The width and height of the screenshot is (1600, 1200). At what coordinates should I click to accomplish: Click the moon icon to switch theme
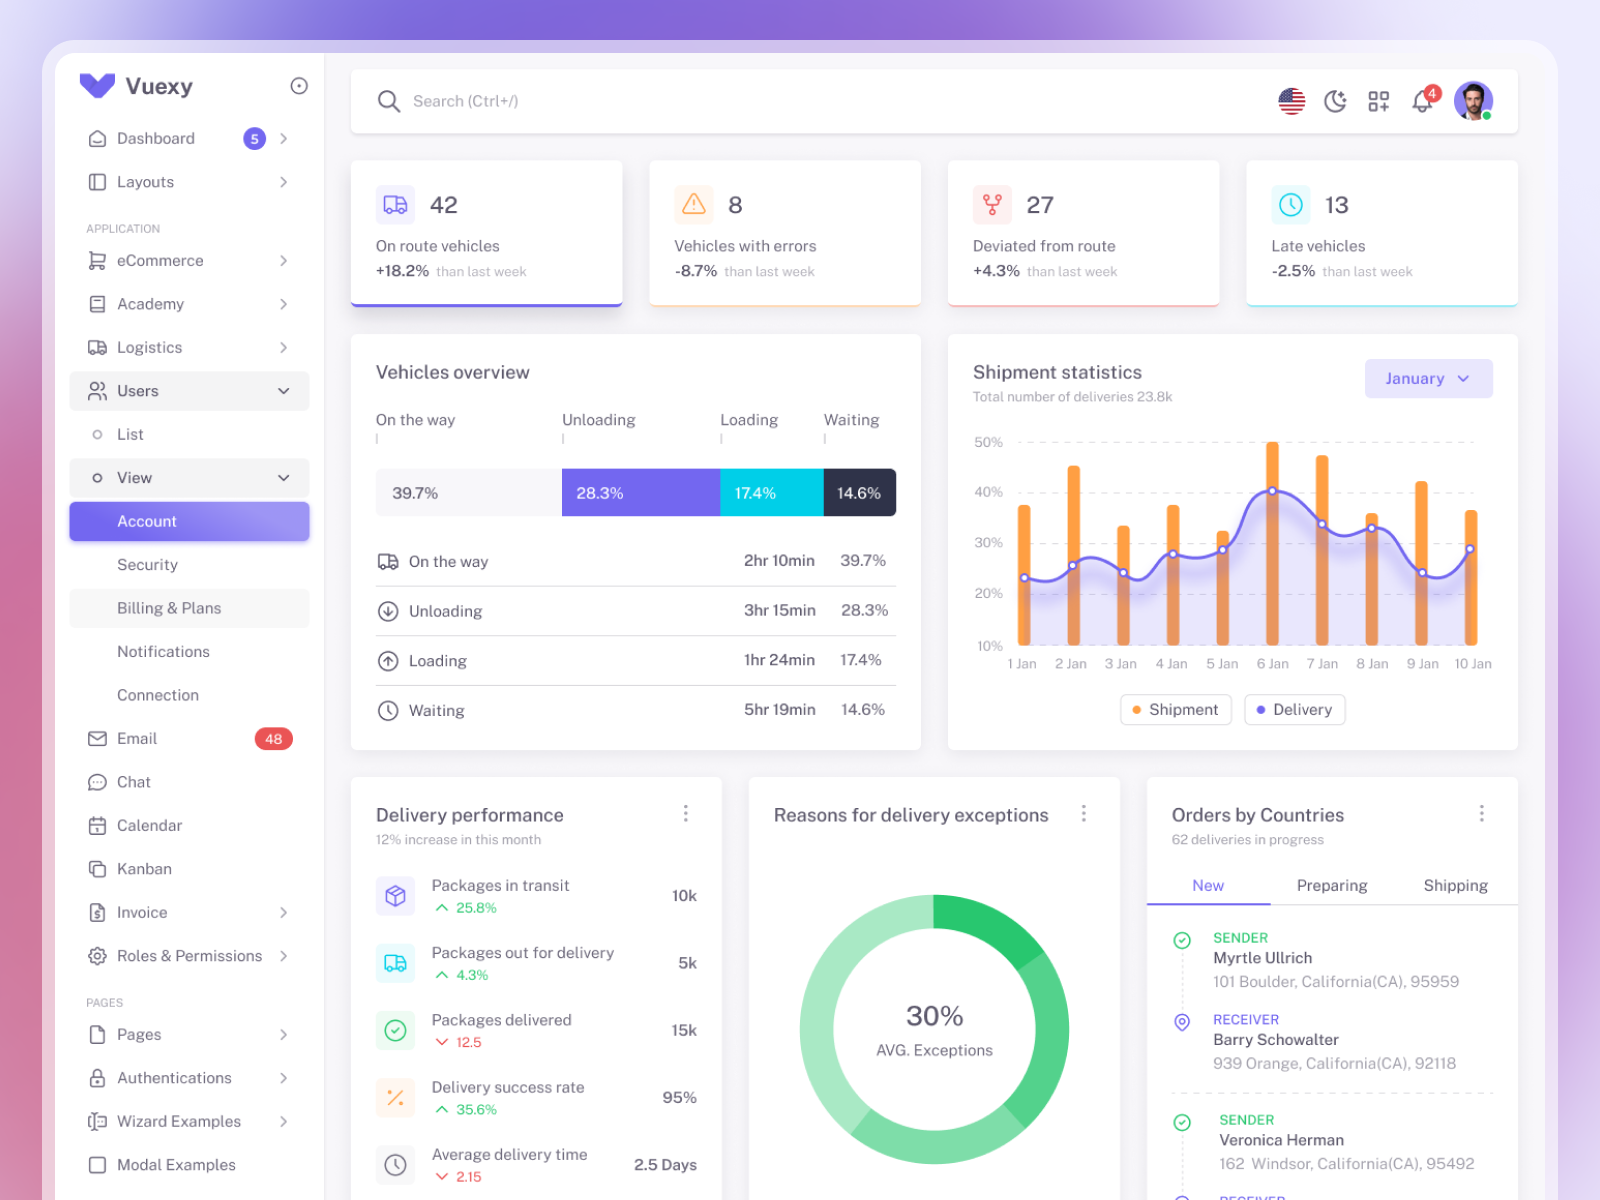click(1335, 100)
